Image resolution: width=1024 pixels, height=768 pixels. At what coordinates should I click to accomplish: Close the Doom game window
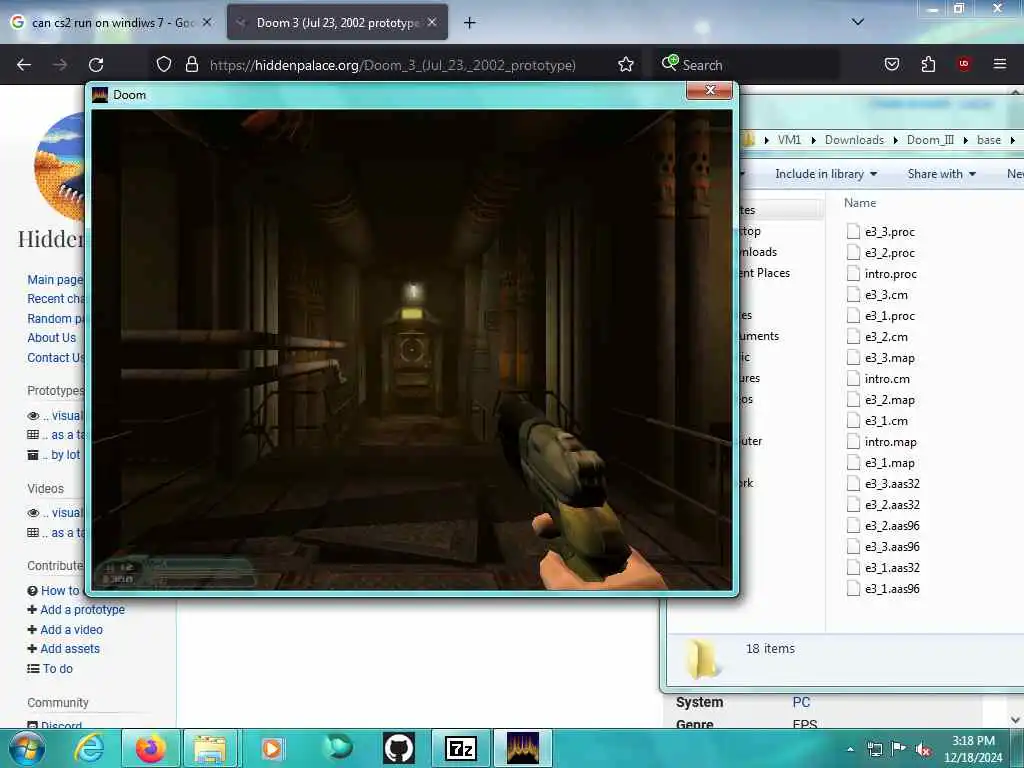[711, 90]
